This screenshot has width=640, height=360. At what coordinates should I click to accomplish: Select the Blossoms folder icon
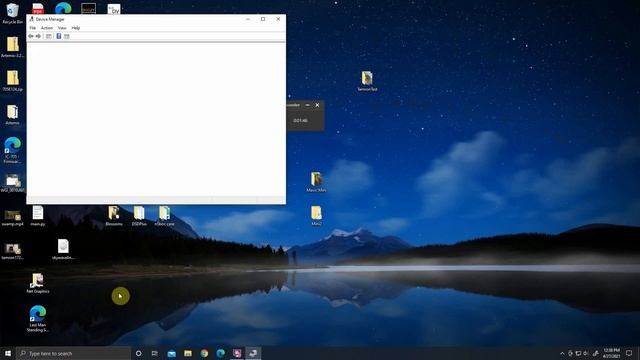[x=114, y=216]
